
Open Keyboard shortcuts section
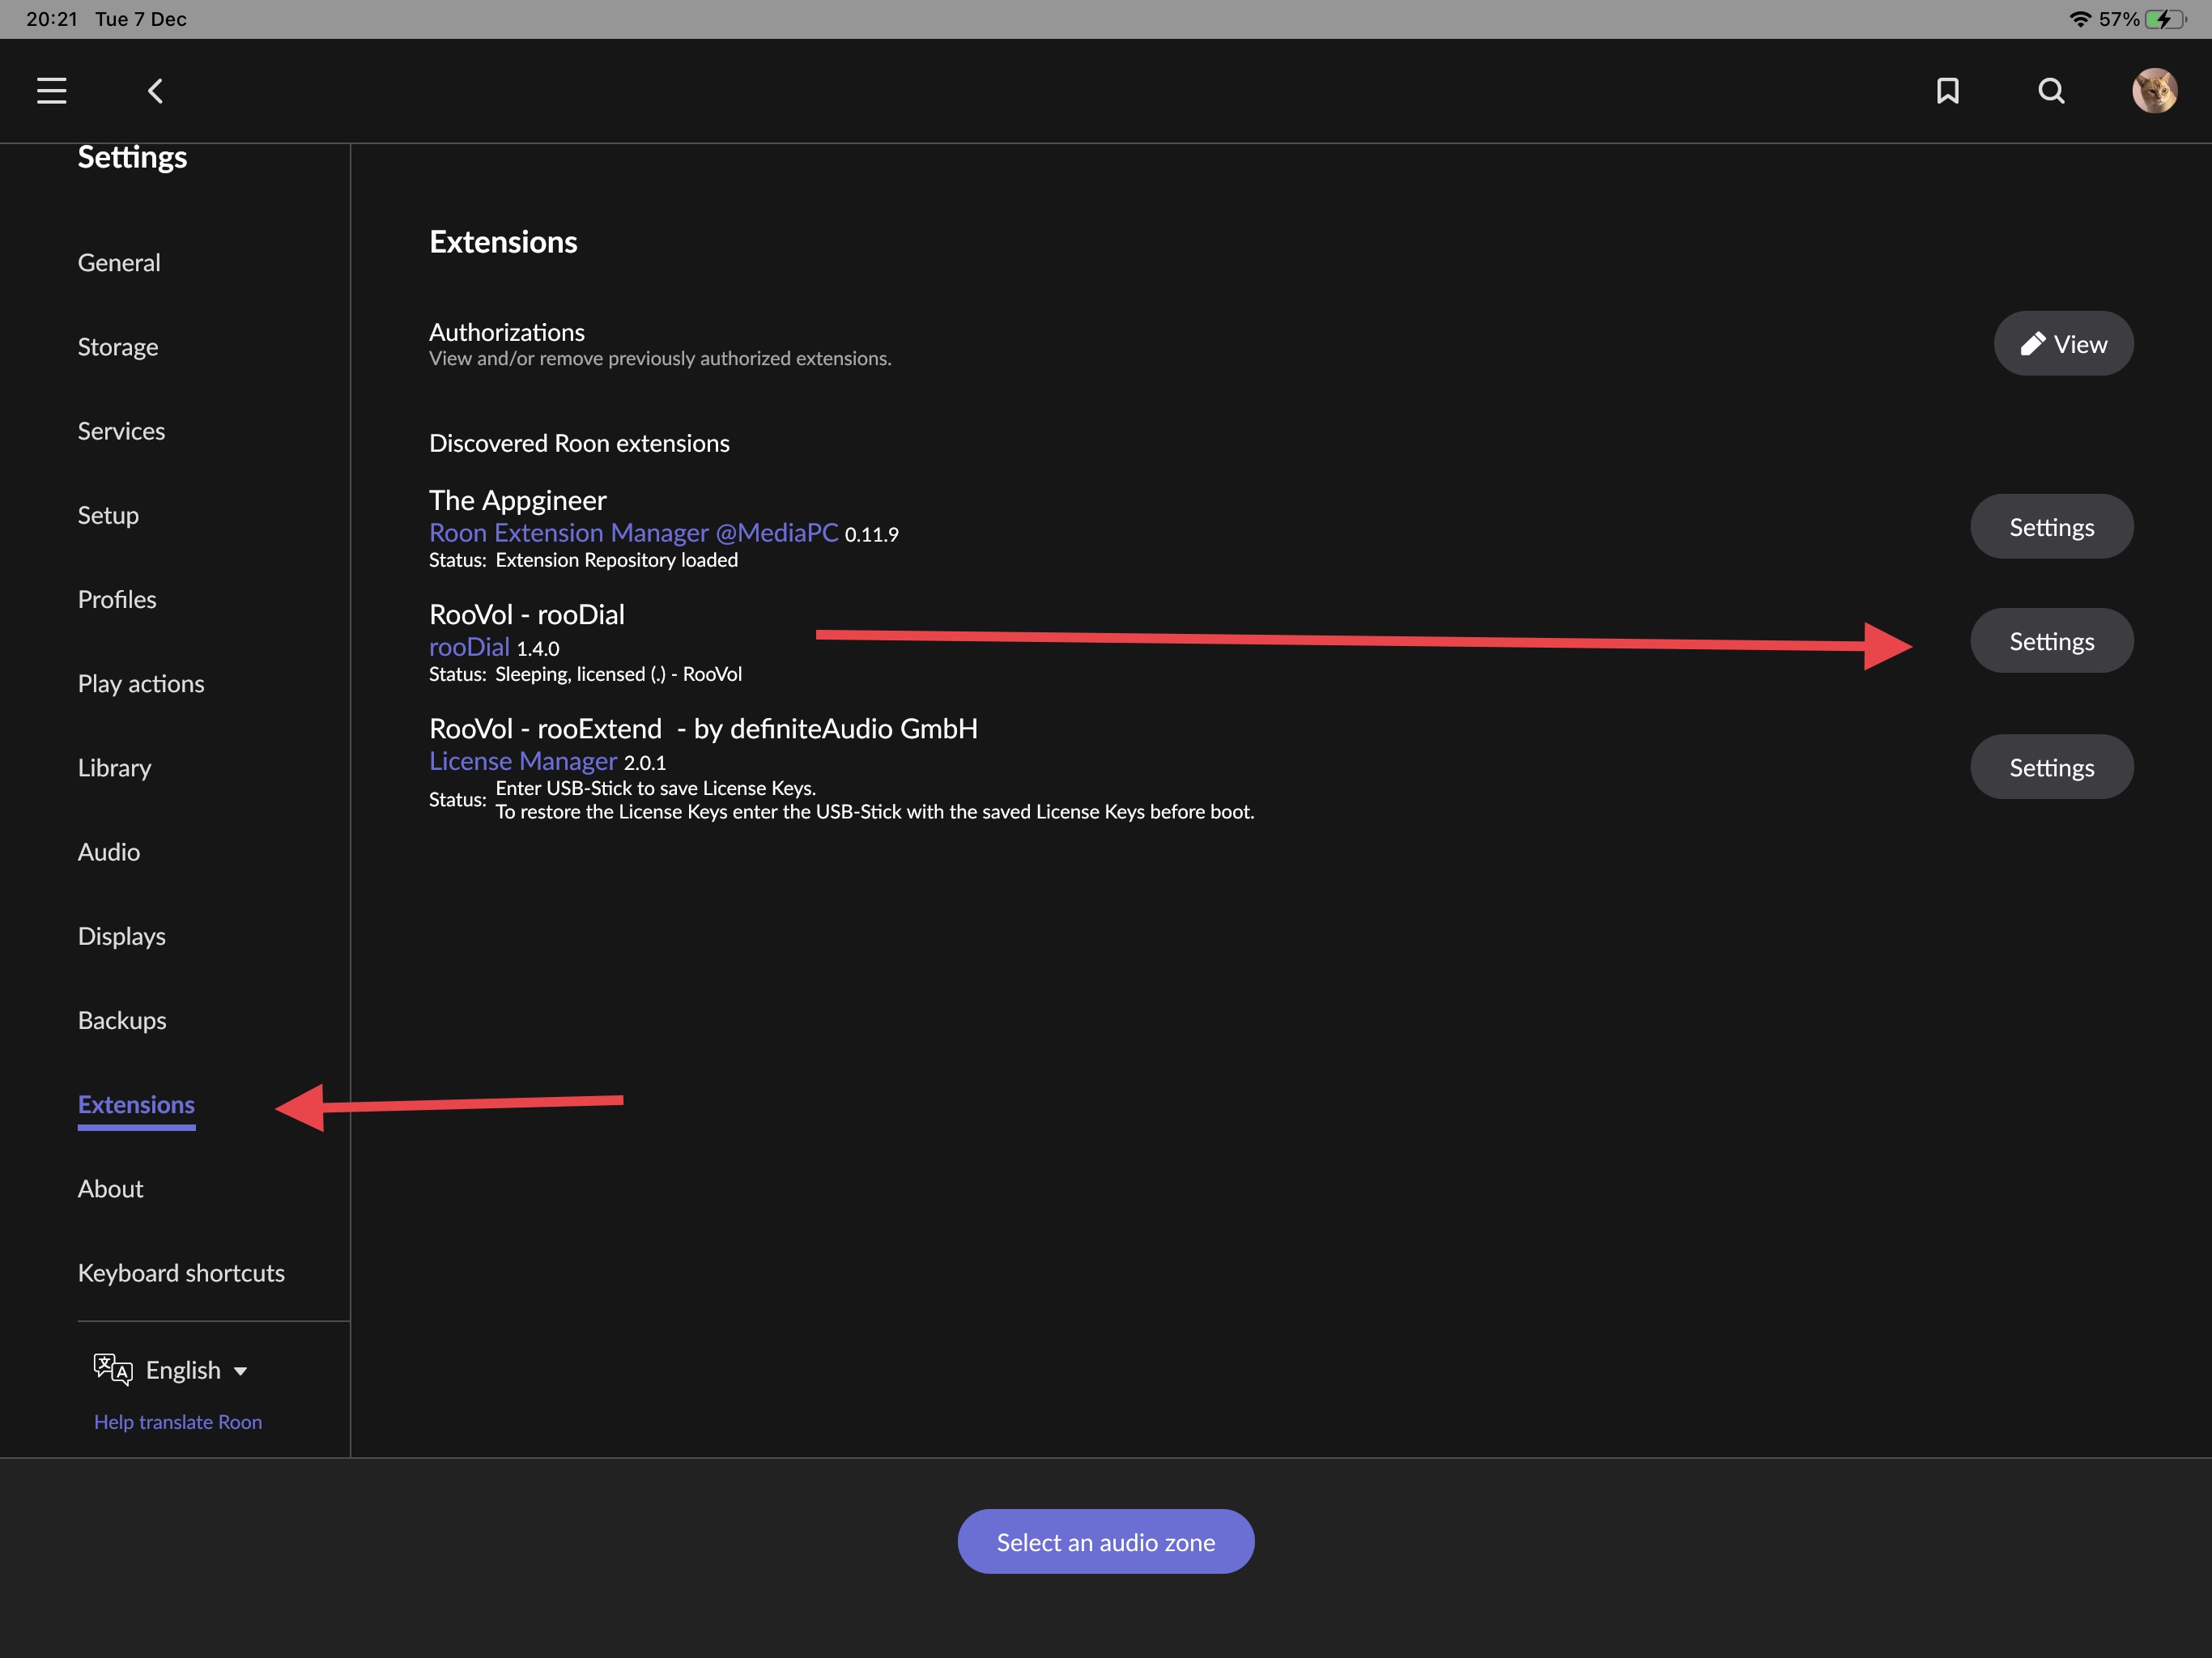pos(181,1272)
